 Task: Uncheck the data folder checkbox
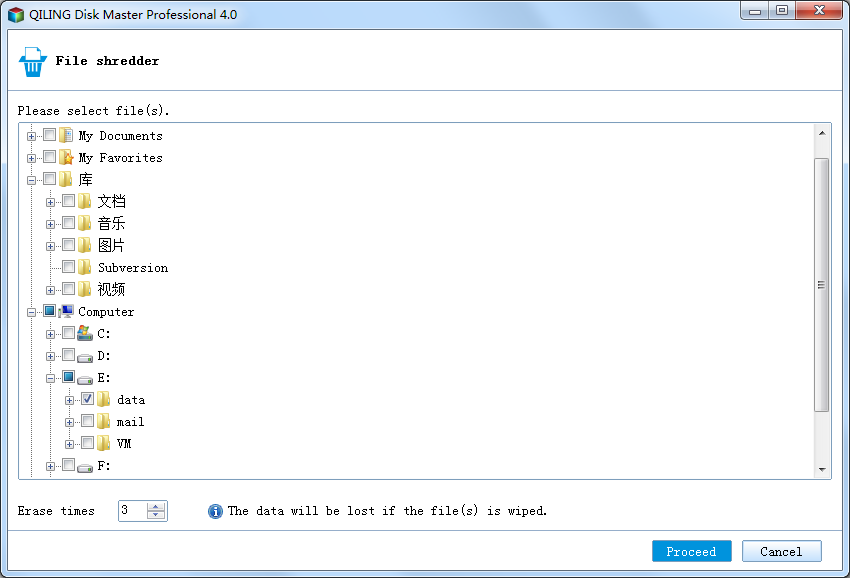pos(87,399)
